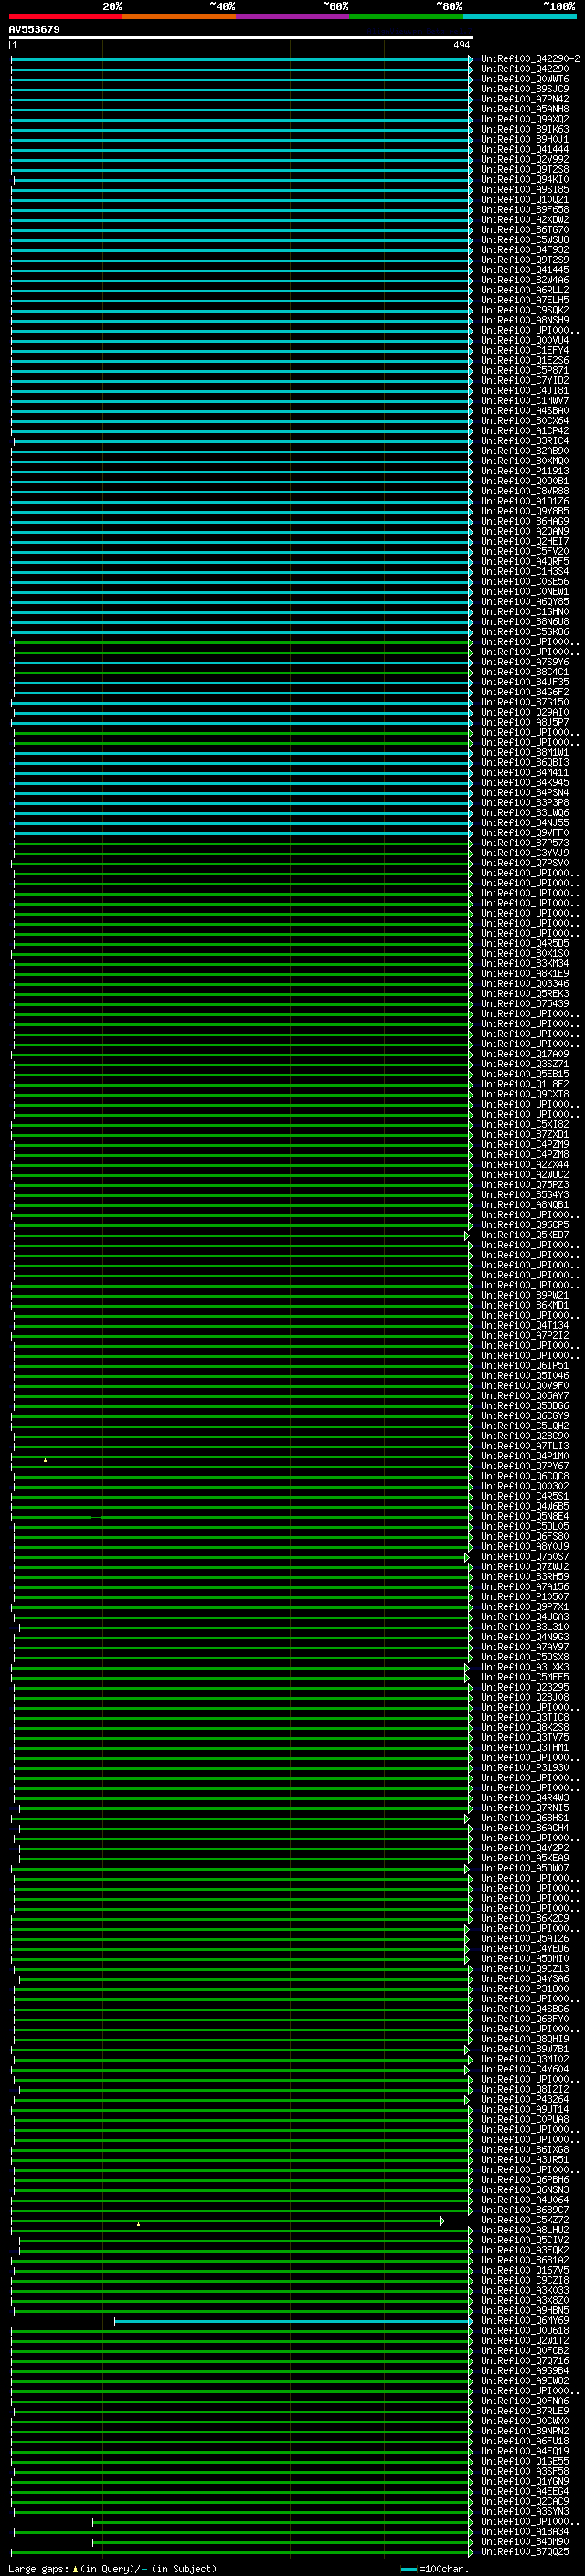Open hit UniRef100_C4R5S1

[525, 1497]
